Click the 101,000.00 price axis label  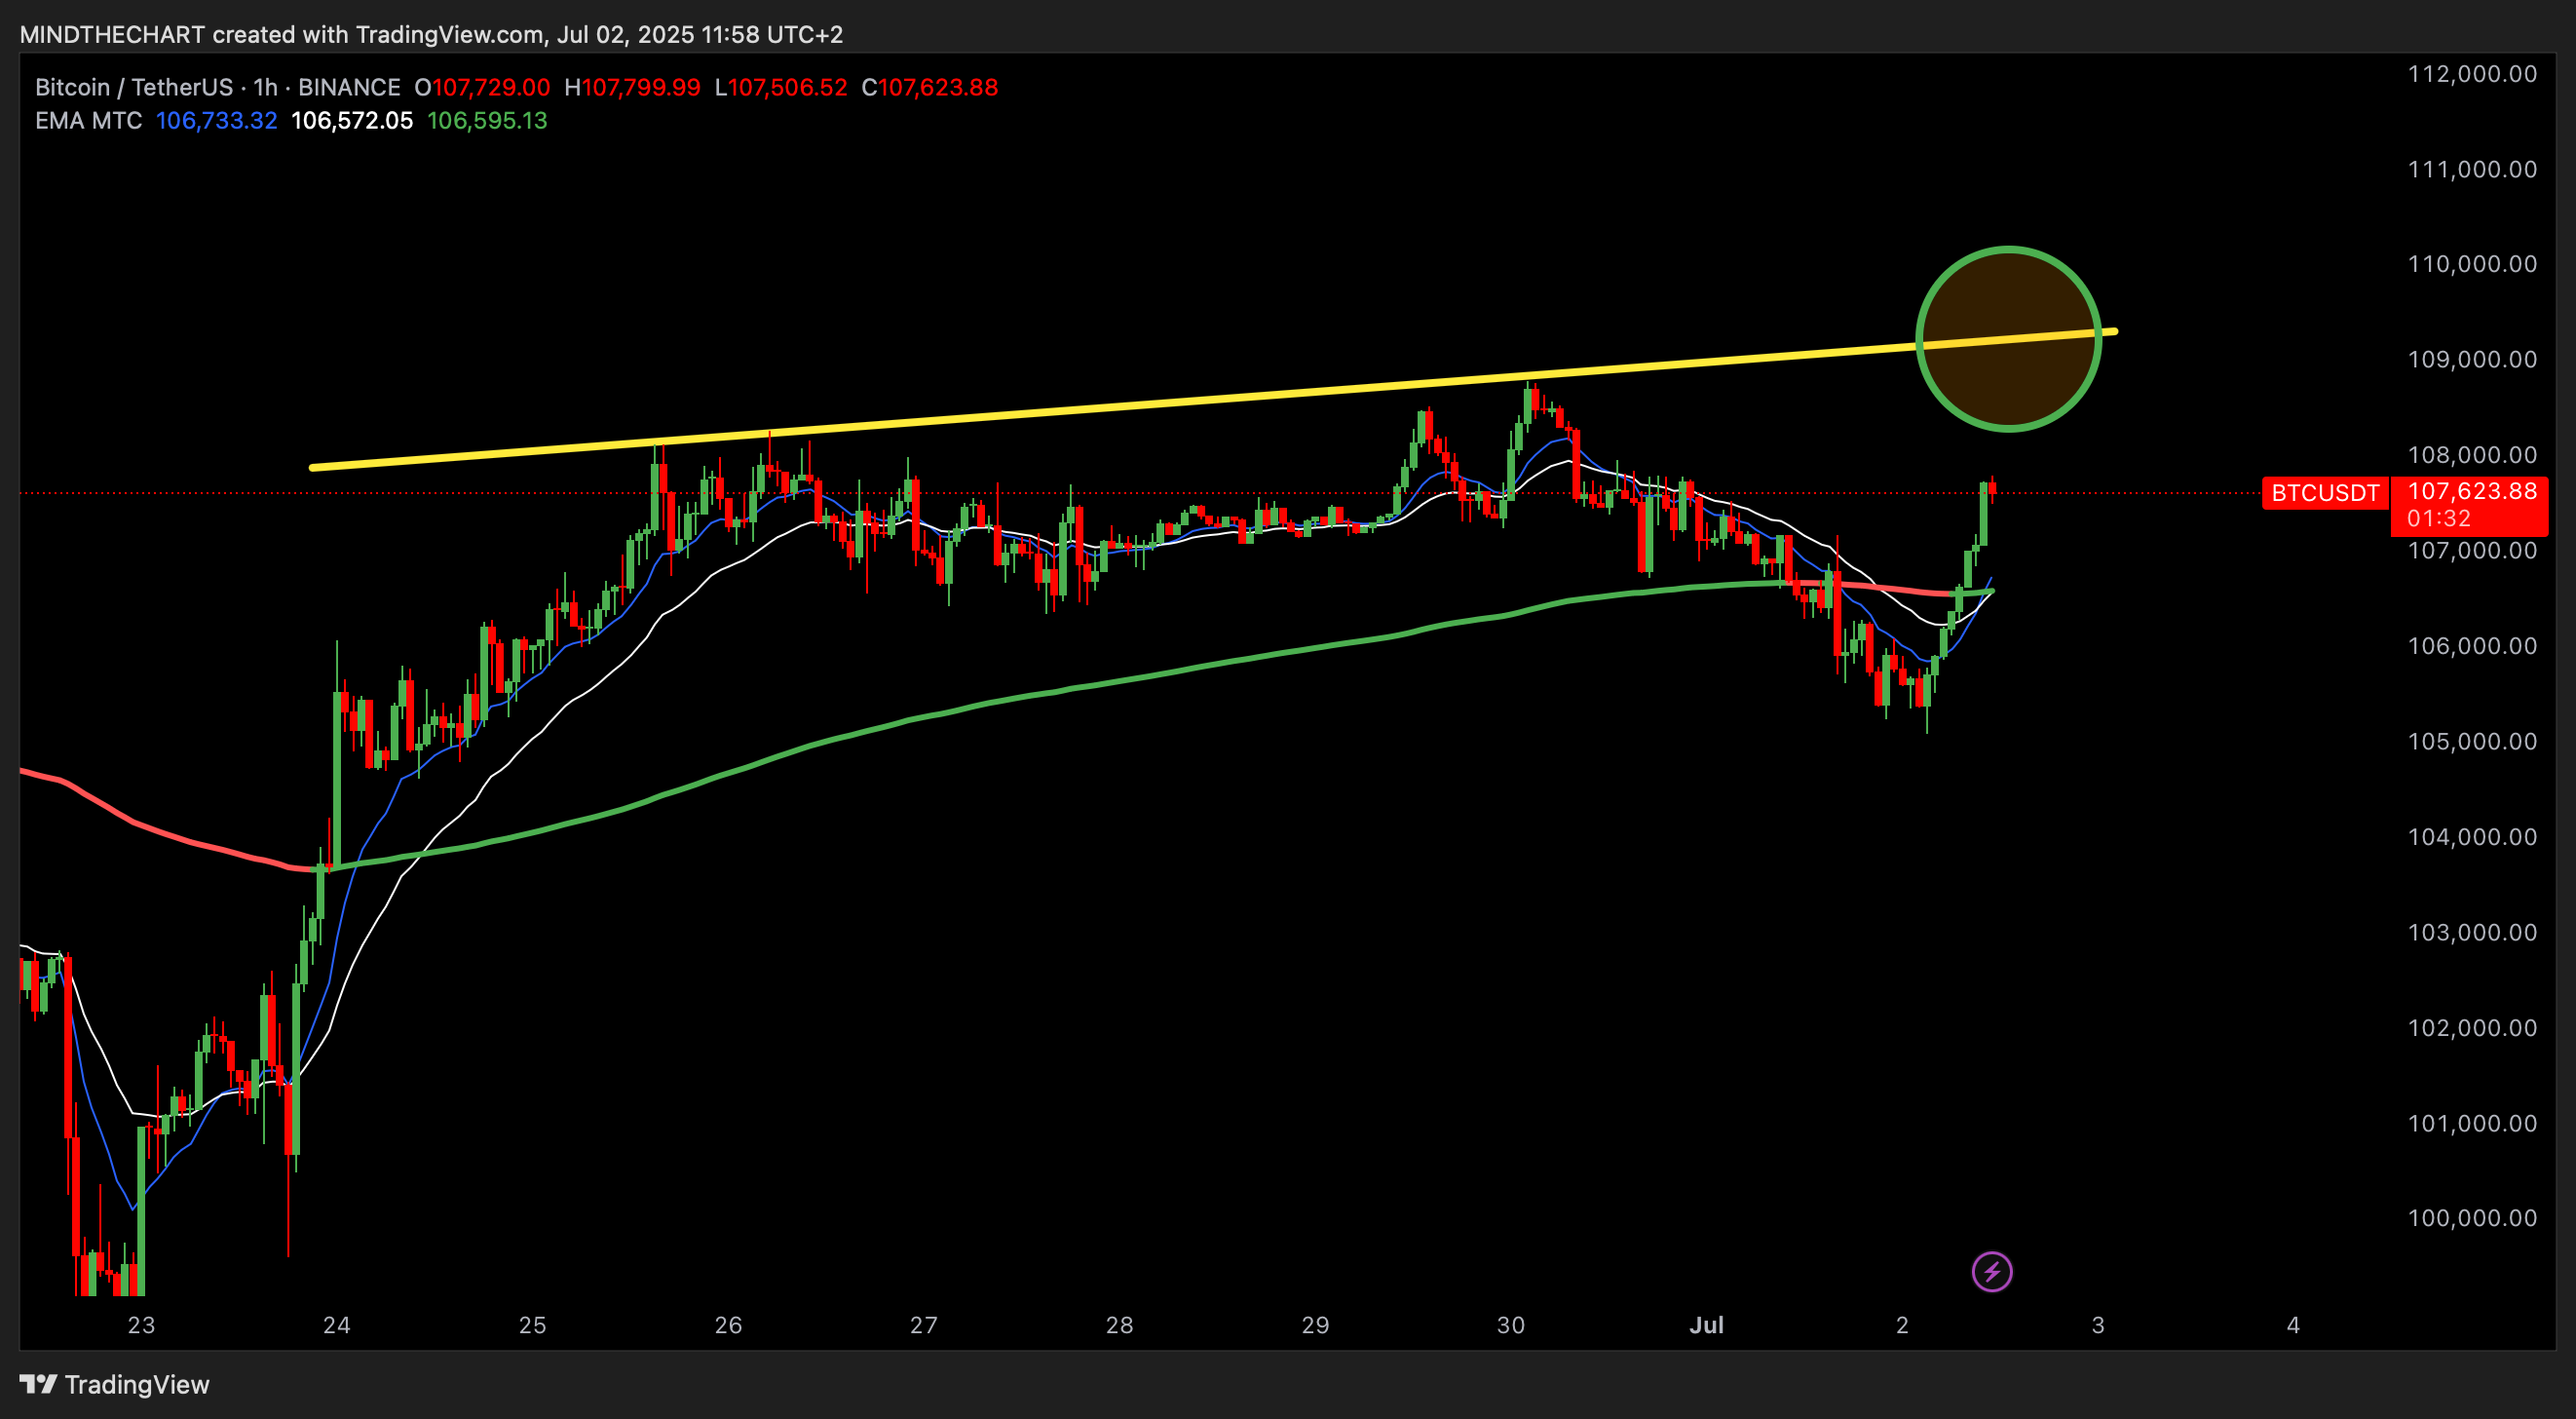pos(2472,1123)
